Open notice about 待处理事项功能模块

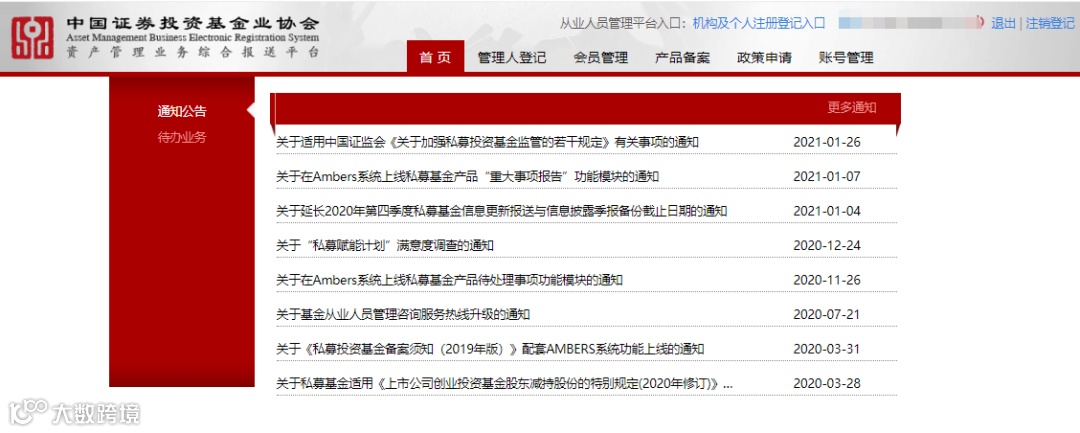(449, 280)
